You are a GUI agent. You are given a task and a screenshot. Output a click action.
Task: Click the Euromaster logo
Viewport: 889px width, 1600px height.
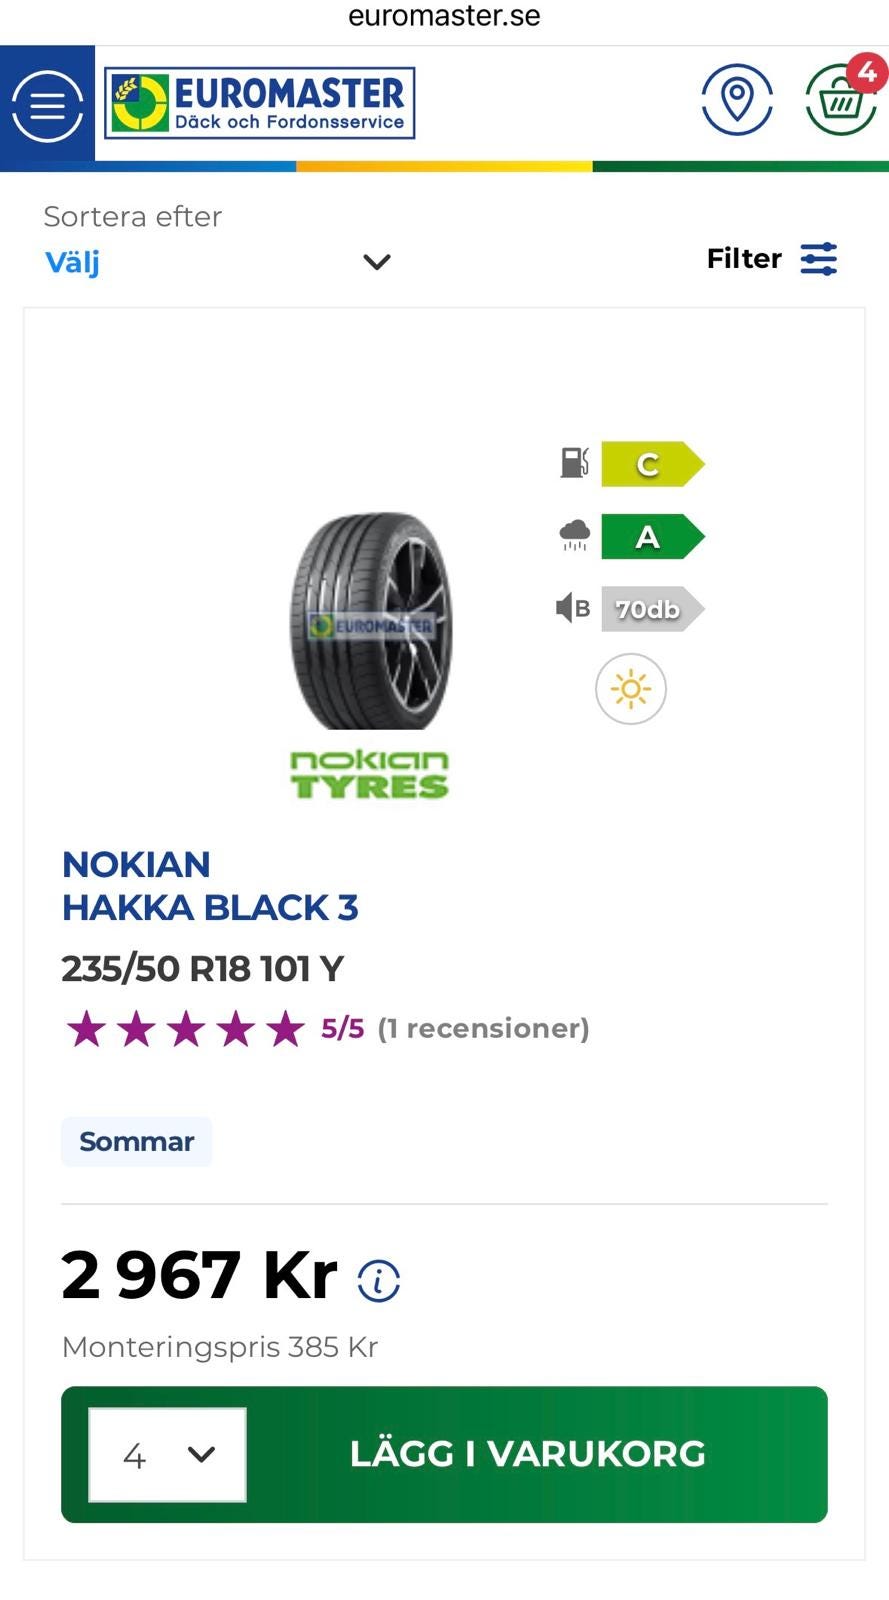pyautogui.click(x=259, y=103)
